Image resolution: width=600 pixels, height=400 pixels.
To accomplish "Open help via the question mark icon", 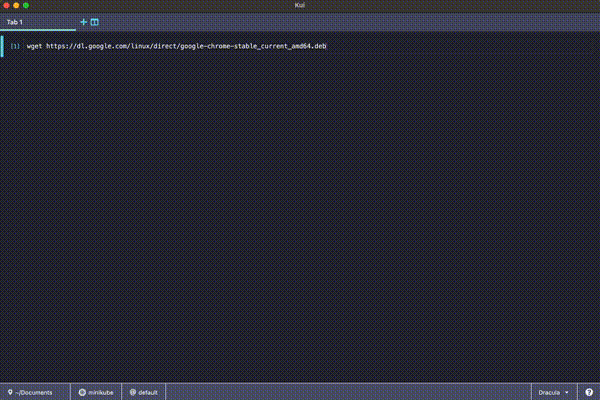I will point(590,393).
